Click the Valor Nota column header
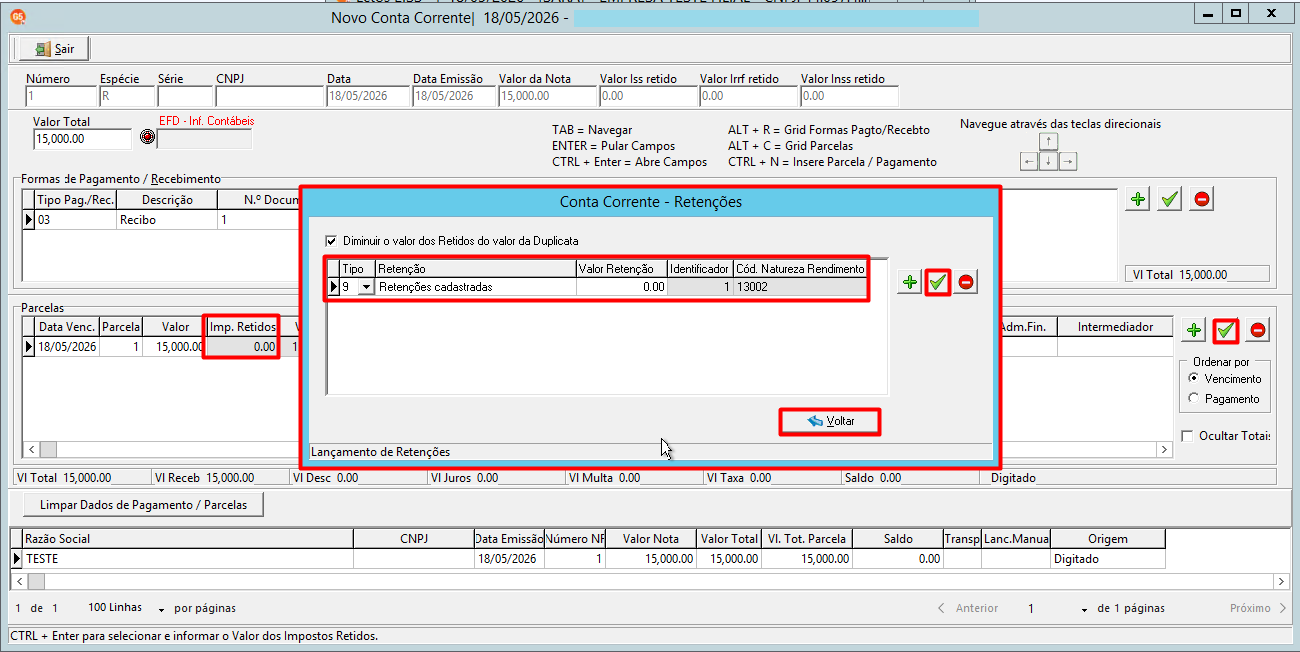 click(x=650, y=539)
